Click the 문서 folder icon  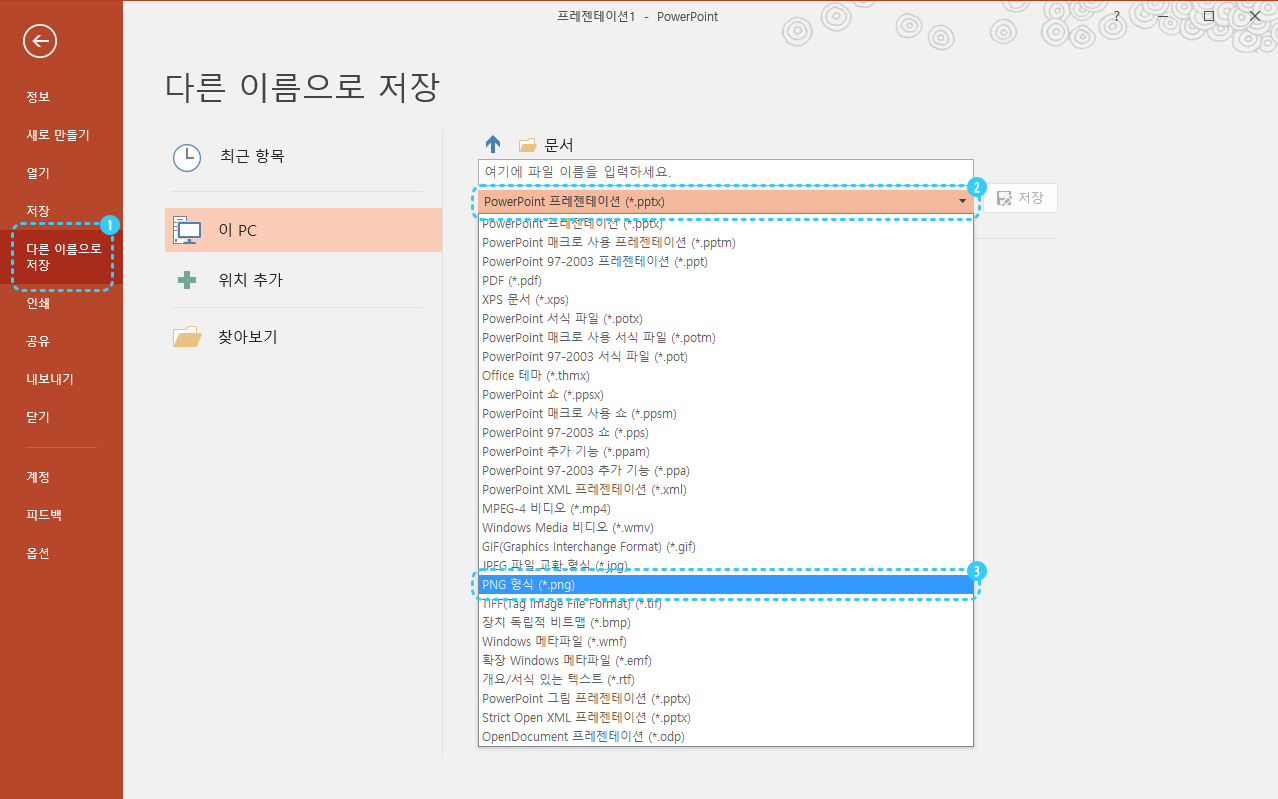pyautogui.click(x=528, y=145)
